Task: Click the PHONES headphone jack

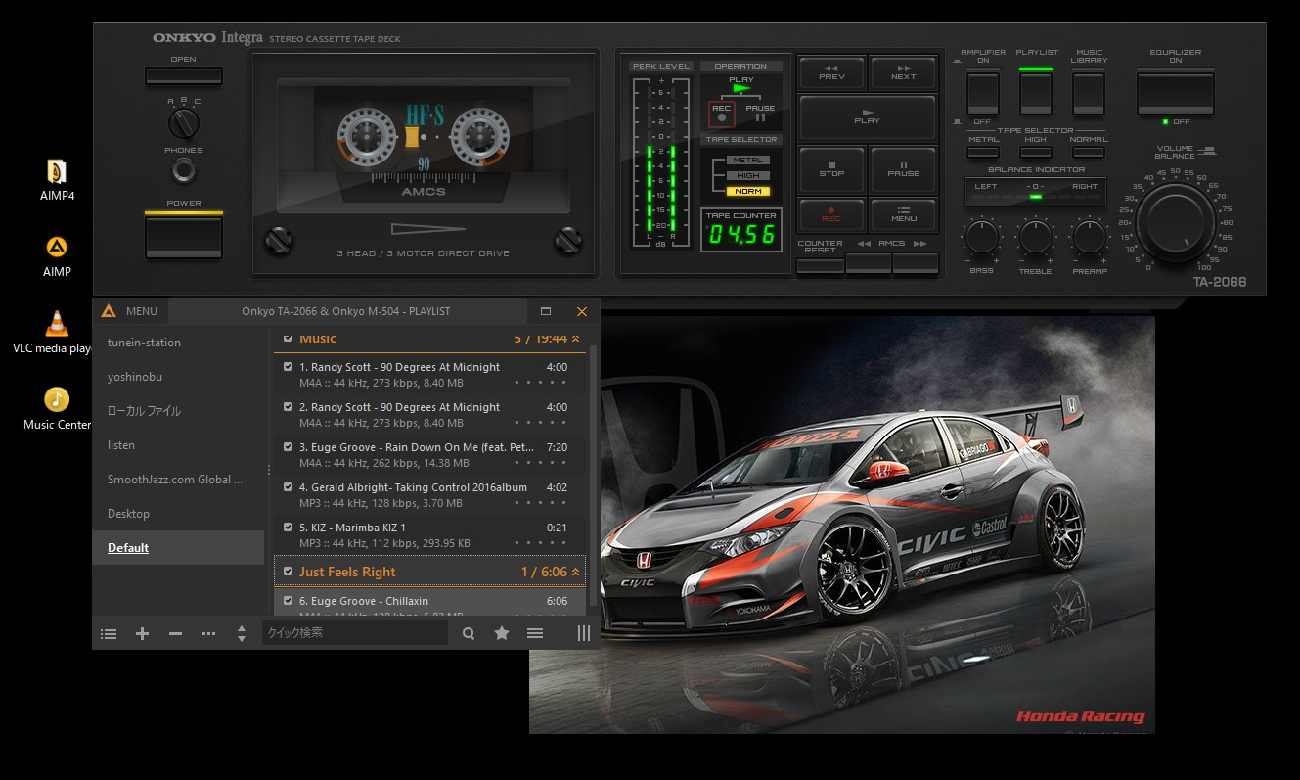Action: (184, 170)
